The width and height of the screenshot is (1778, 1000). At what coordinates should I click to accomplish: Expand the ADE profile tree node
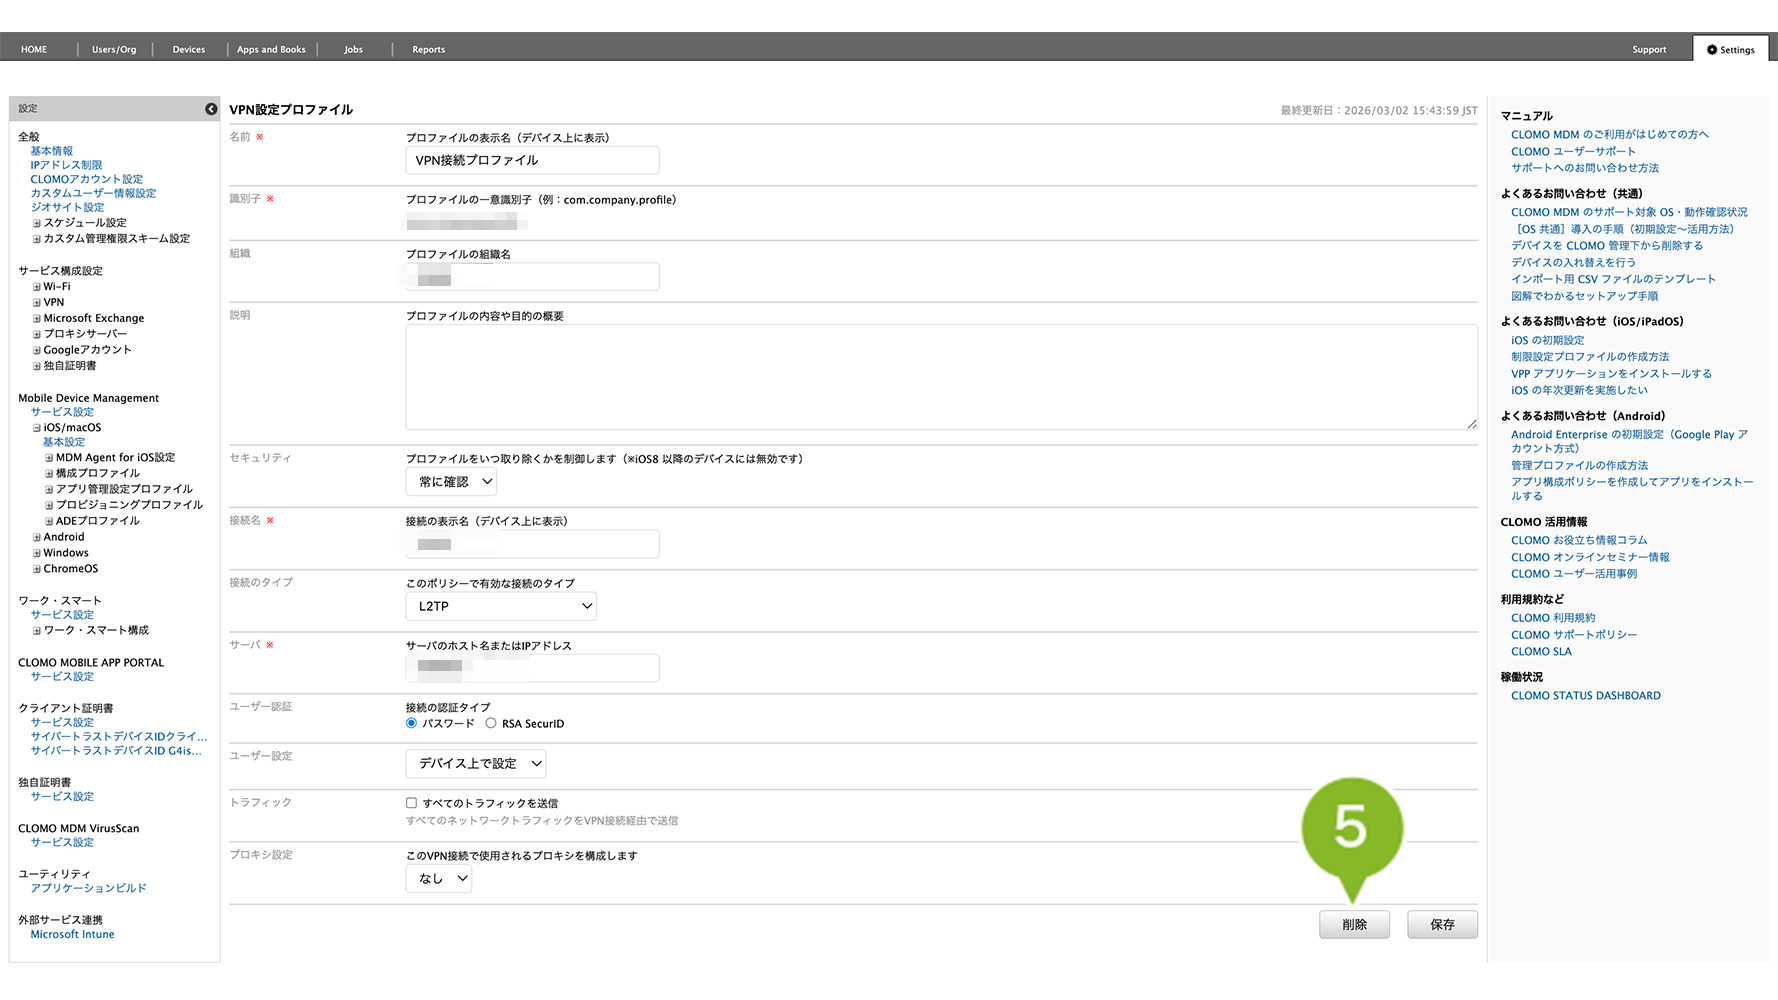[x=49, y=522]
